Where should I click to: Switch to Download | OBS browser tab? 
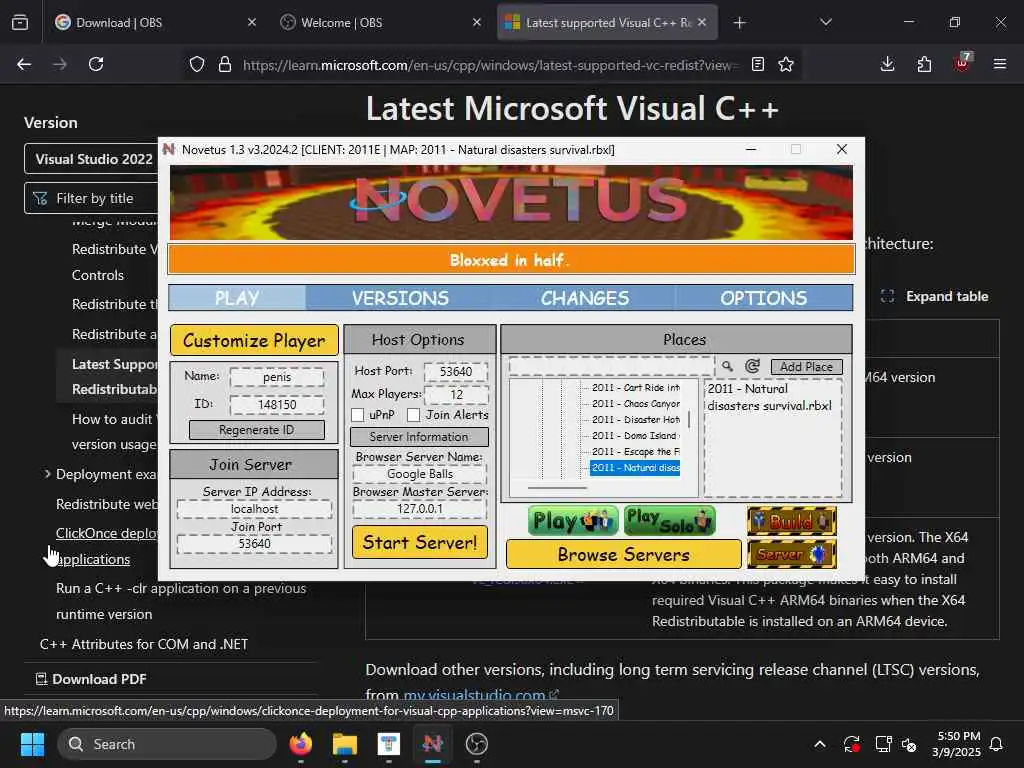pos(154,23)
